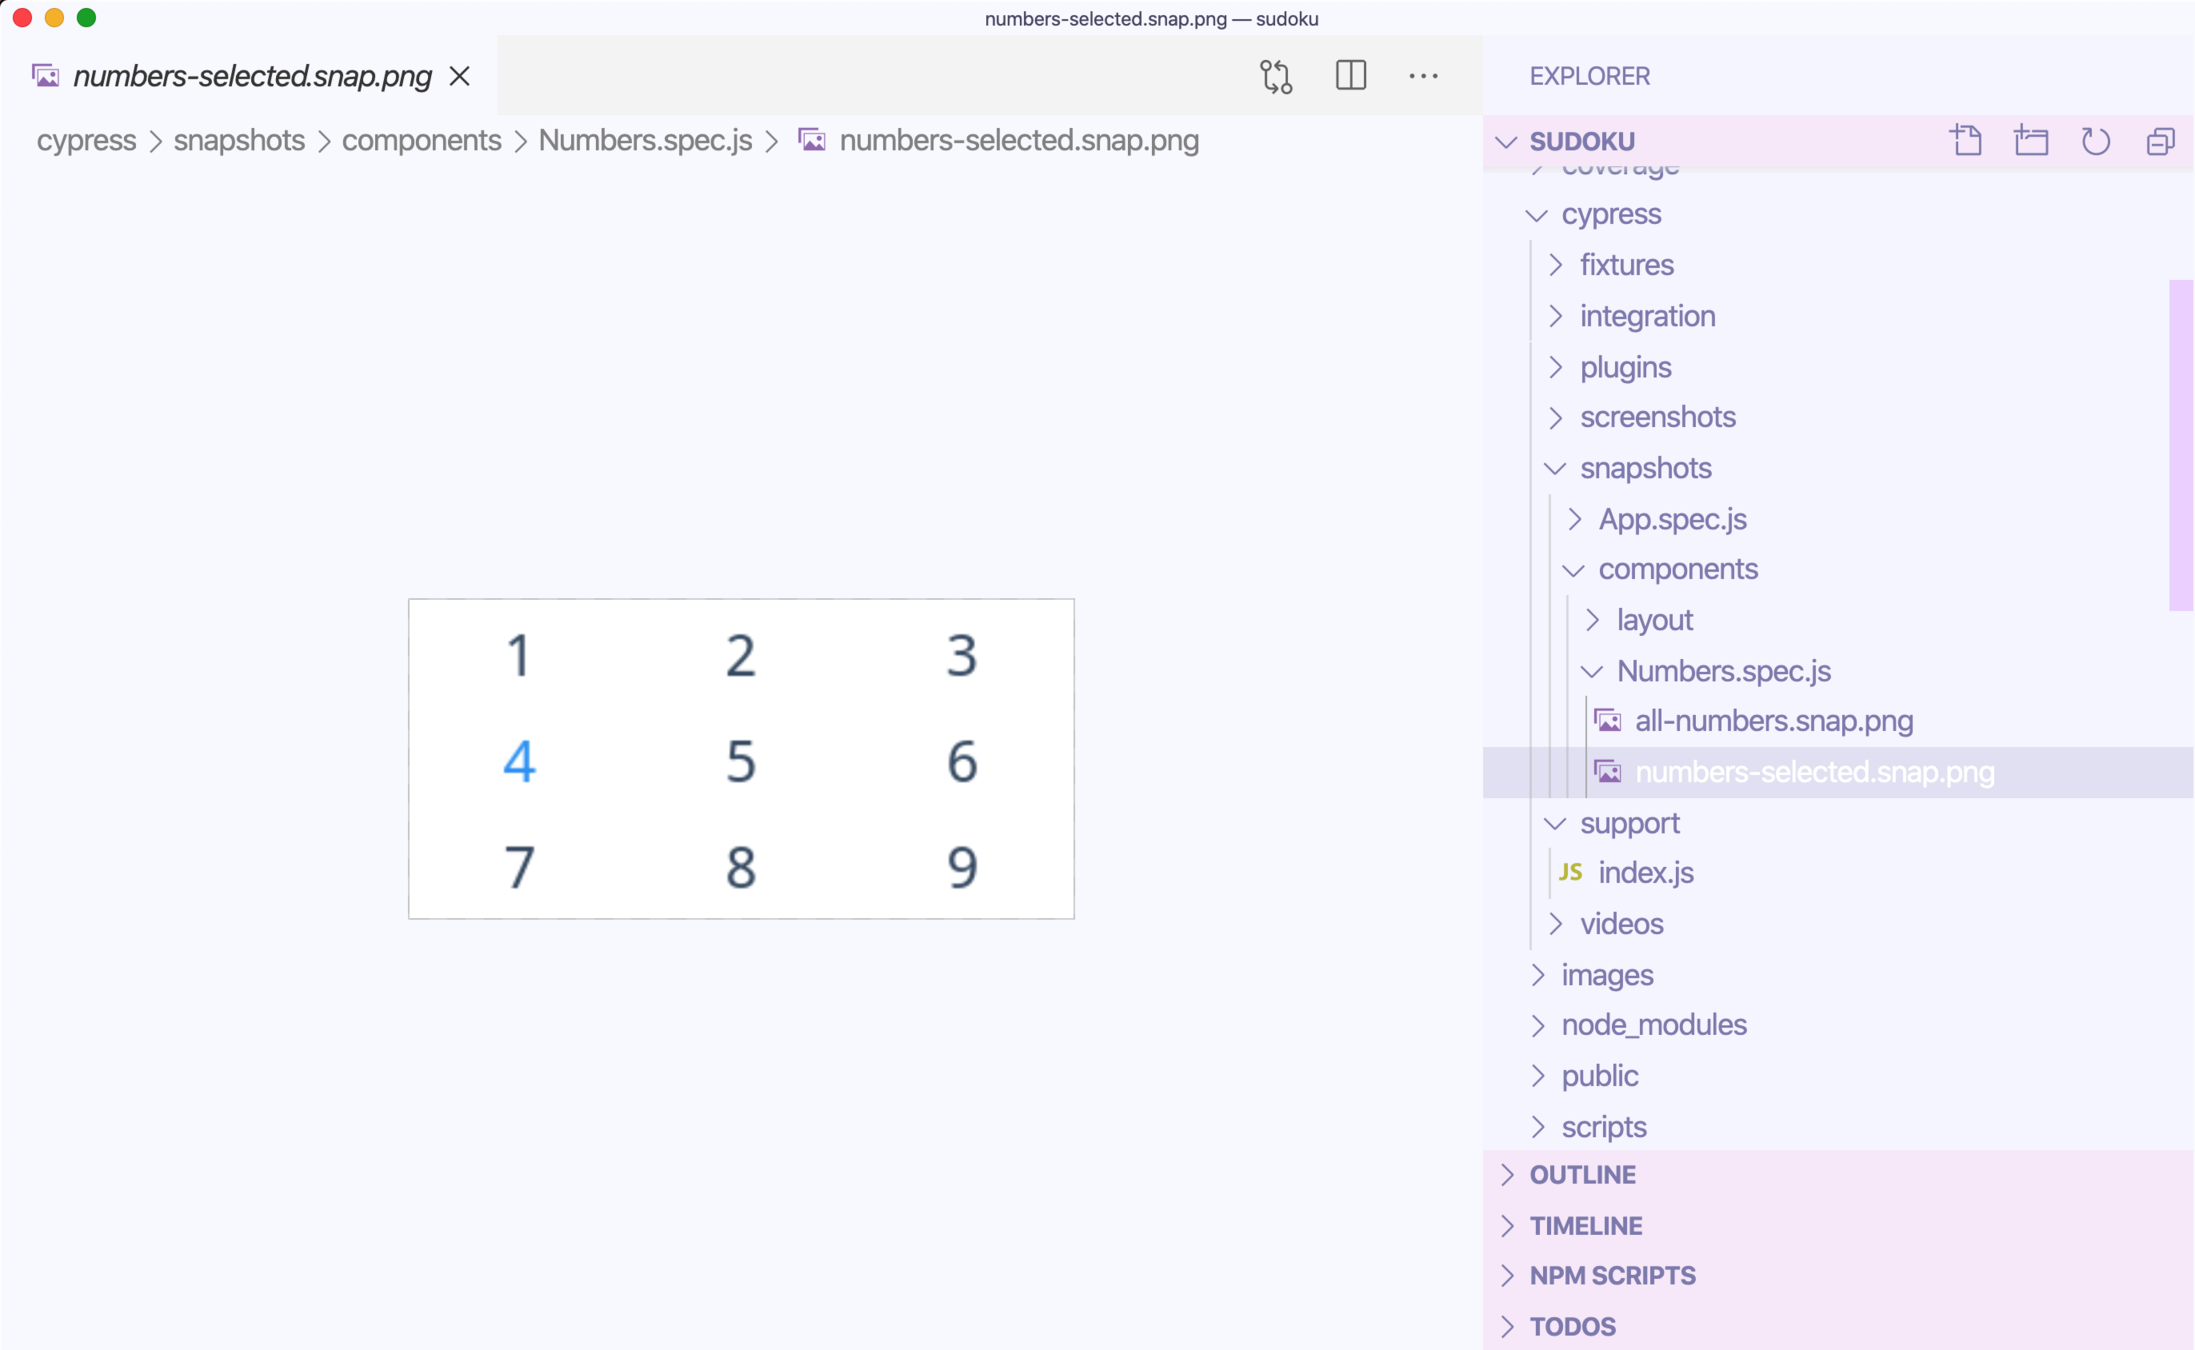
Task: Close the numbers-selected.snap.png tab
Action: [x=460, y=76]
